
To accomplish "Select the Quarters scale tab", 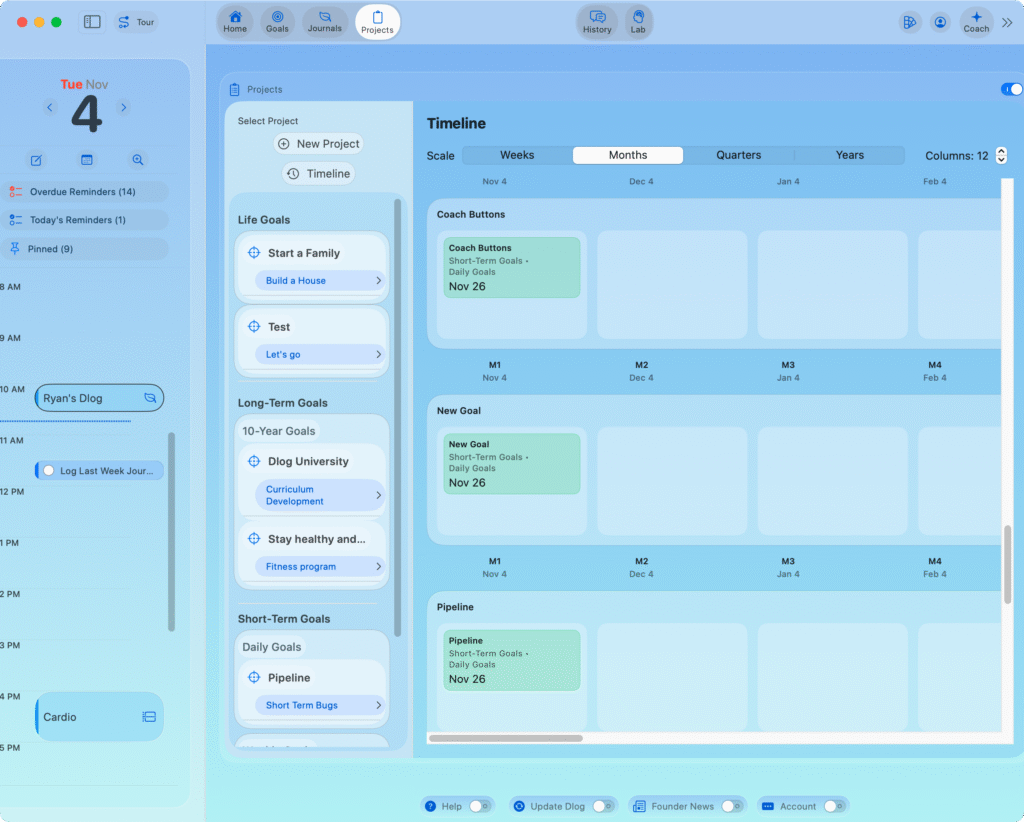I will pyautogui.click(x=738, y=155).
